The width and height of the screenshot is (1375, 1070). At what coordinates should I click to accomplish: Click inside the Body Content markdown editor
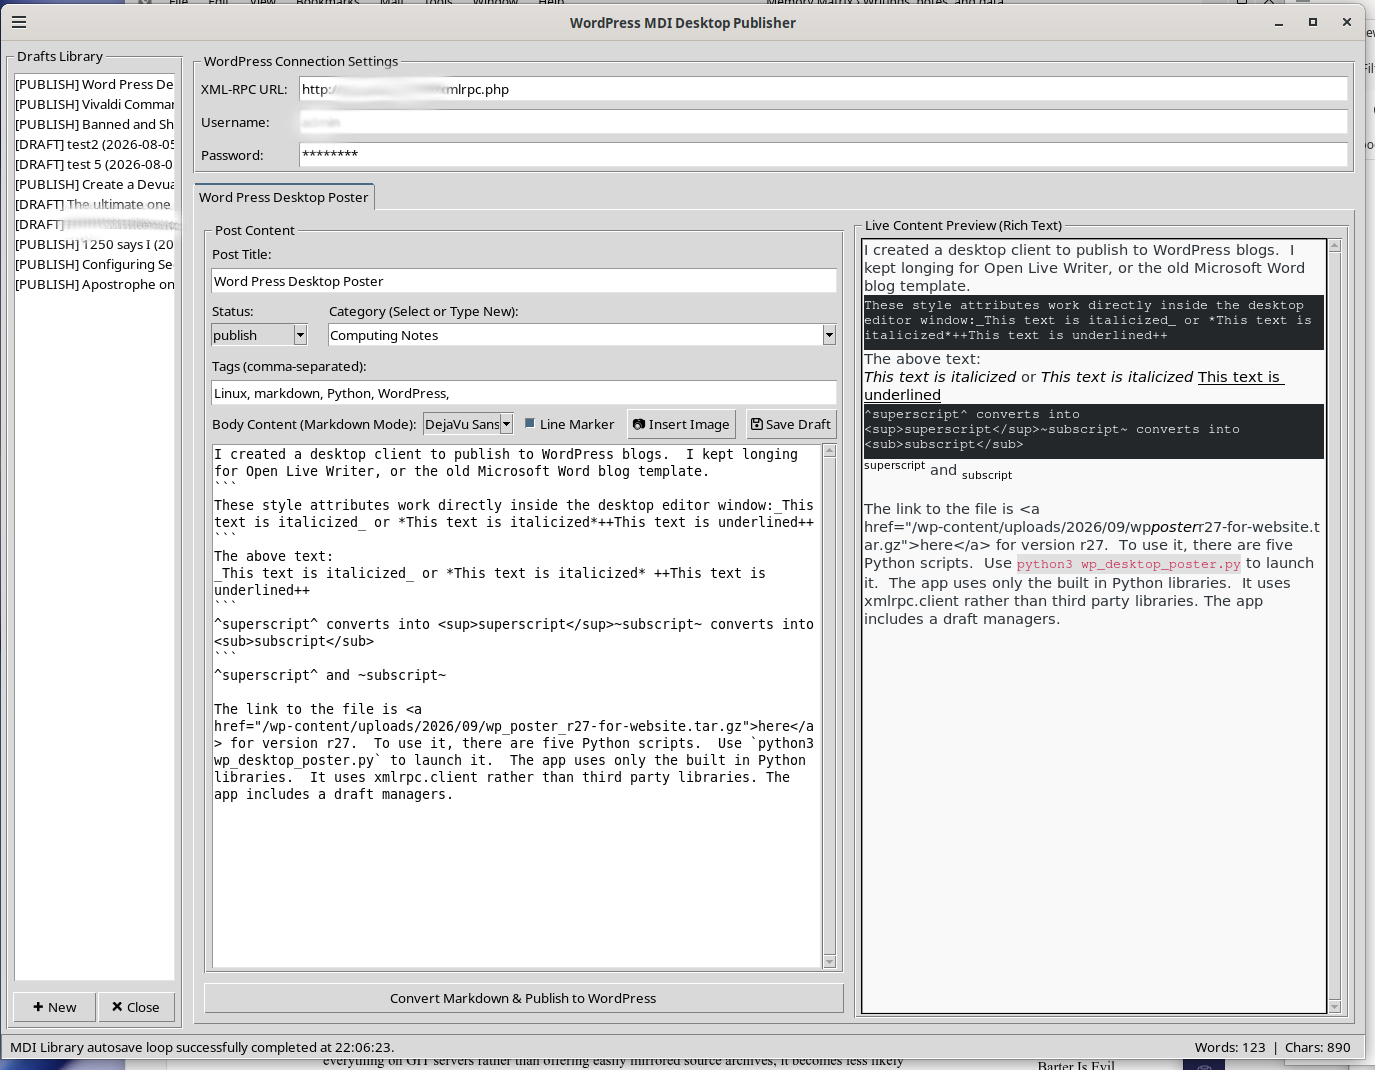(517, 706)
